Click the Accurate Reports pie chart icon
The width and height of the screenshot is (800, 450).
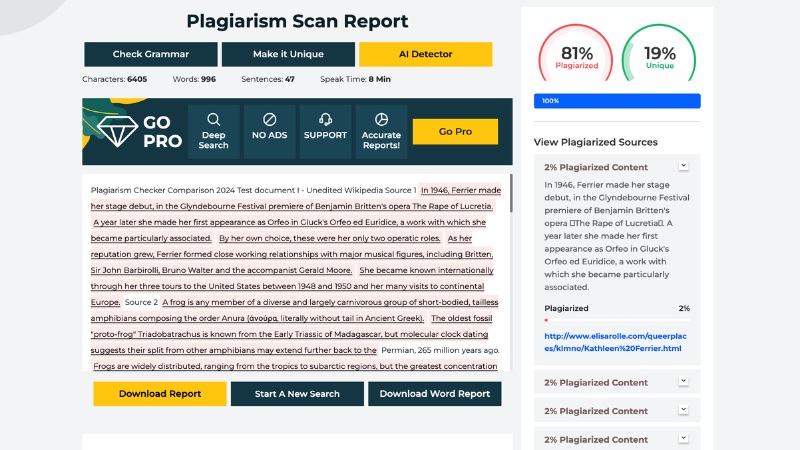(x=381, y=120)
